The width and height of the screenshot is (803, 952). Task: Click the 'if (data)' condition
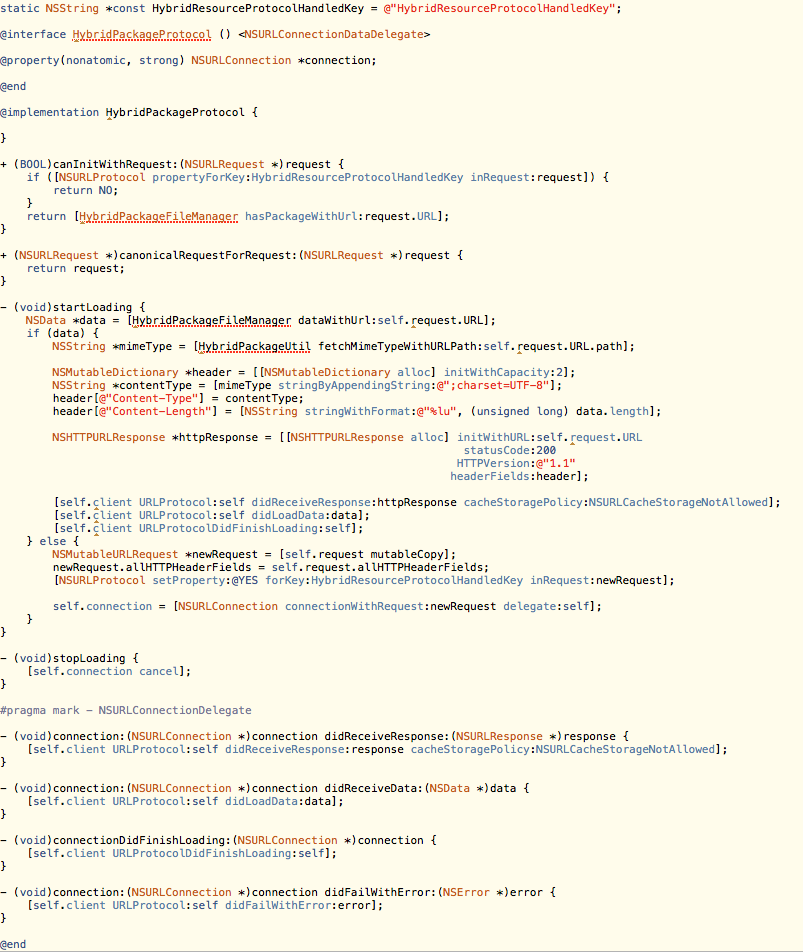click(x=56, y=333)
